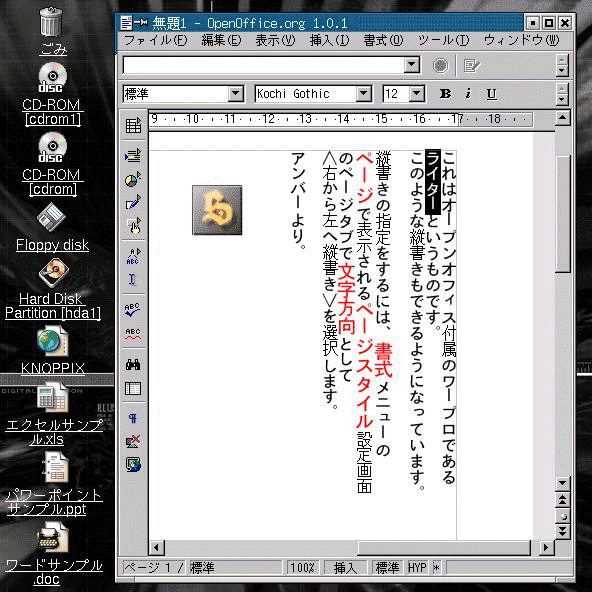This screenshot has width=592, height=592.
Task: Toggle Italic formatting
Action: (468, 94)
